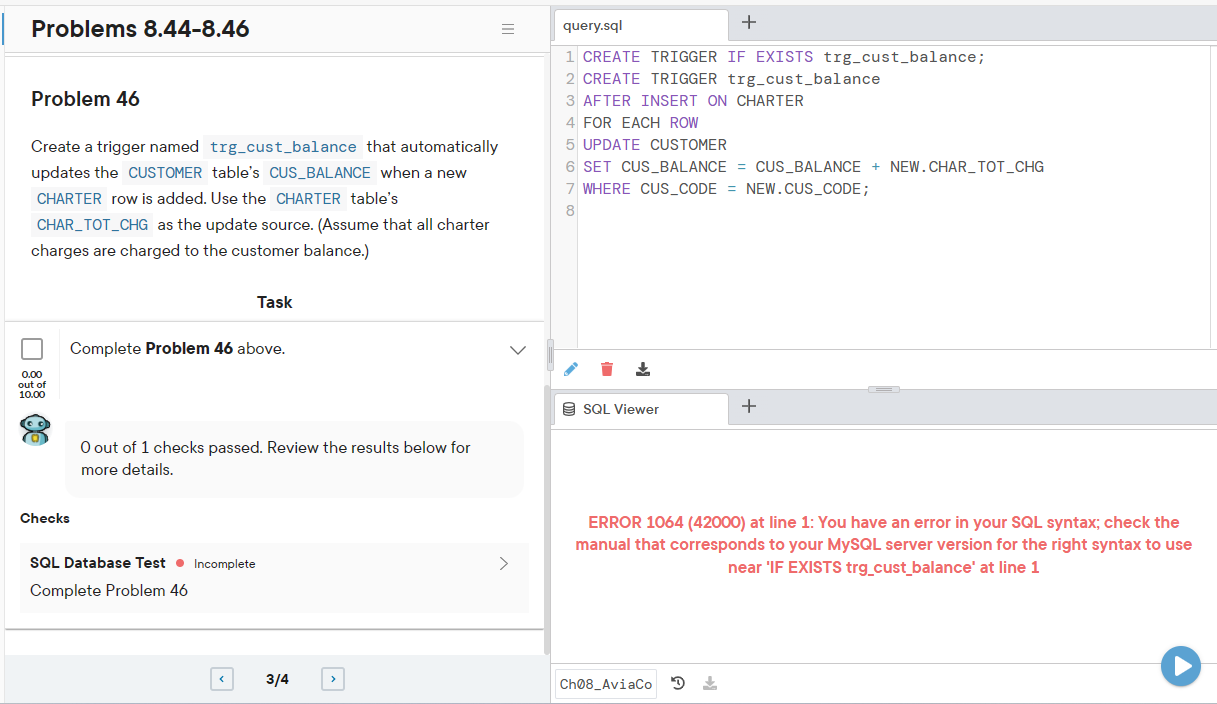This screenshot has width=1217, height=704.
Task: Add a new tab next to SQL Viewer
Action: (749, 406)
